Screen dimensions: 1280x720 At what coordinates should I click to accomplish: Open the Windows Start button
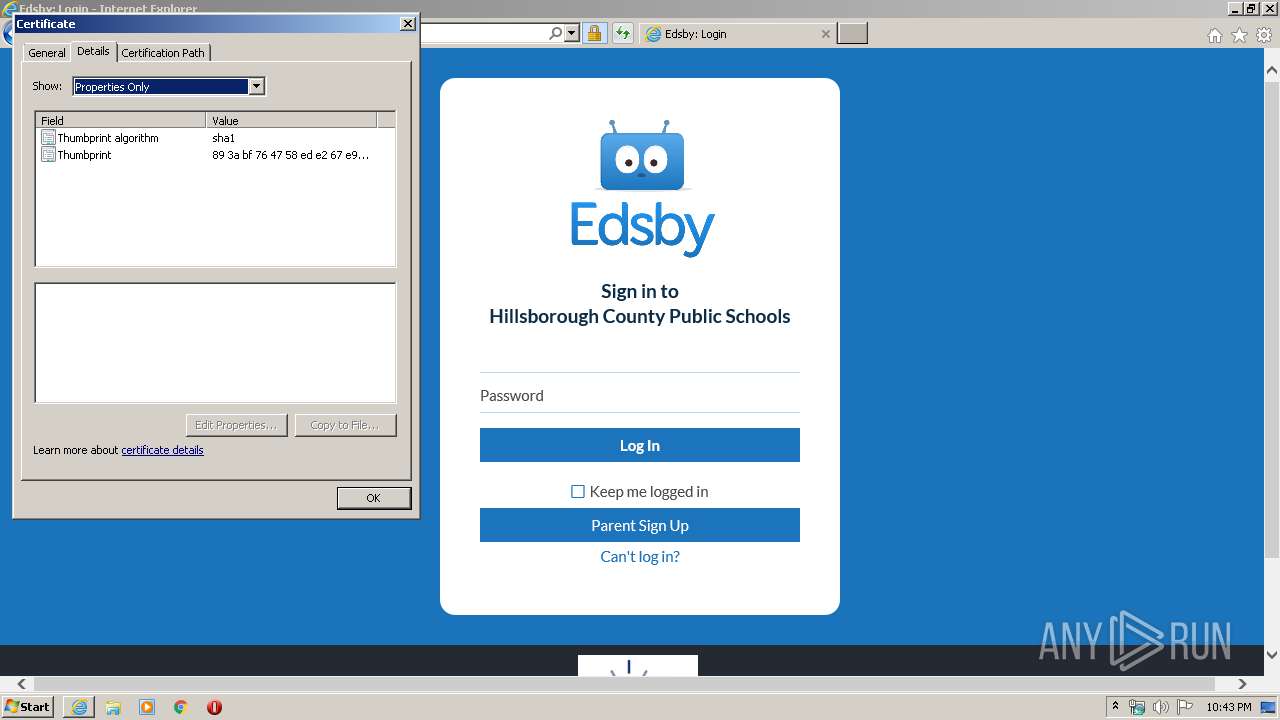coord(28,706)
